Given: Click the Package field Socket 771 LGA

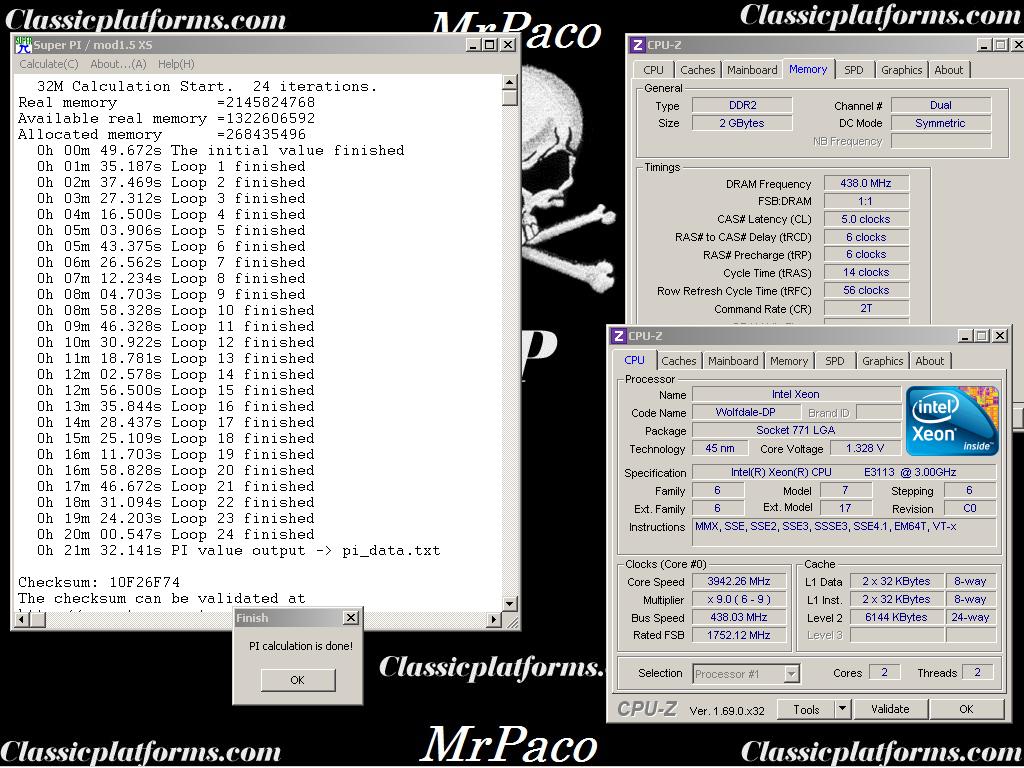Looking at the screenshot, I should 796,430.
